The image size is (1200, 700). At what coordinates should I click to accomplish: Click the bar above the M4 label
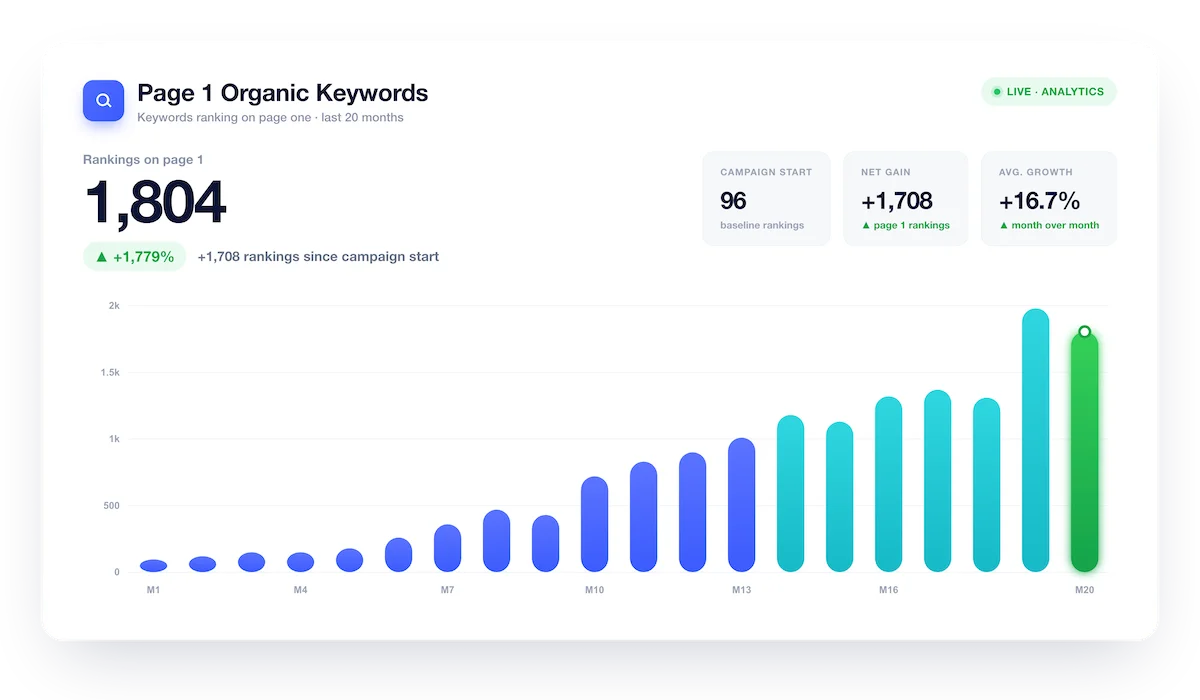pyautogui.click(x=301, y=562)
